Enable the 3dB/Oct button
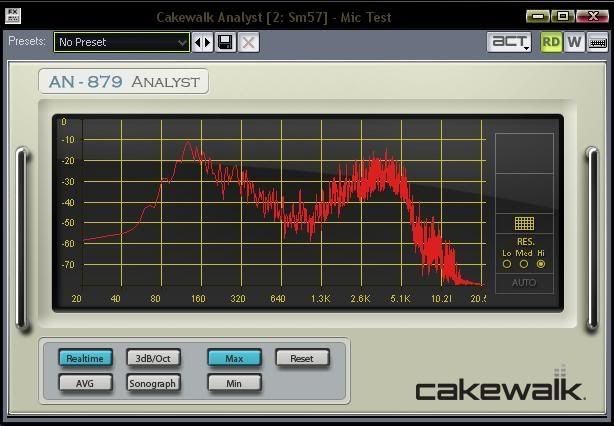This screenshot has height=426, width=614. 153,358
